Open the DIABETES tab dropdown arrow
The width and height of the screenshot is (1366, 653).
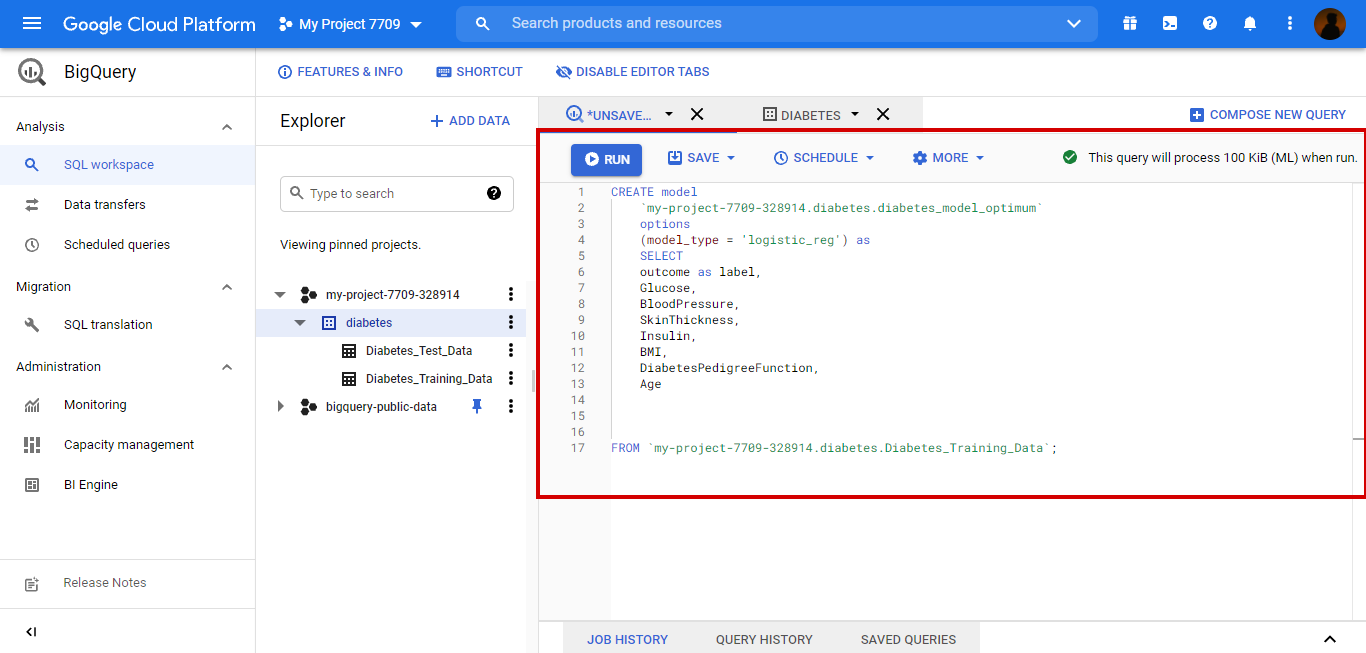(855, 114)
